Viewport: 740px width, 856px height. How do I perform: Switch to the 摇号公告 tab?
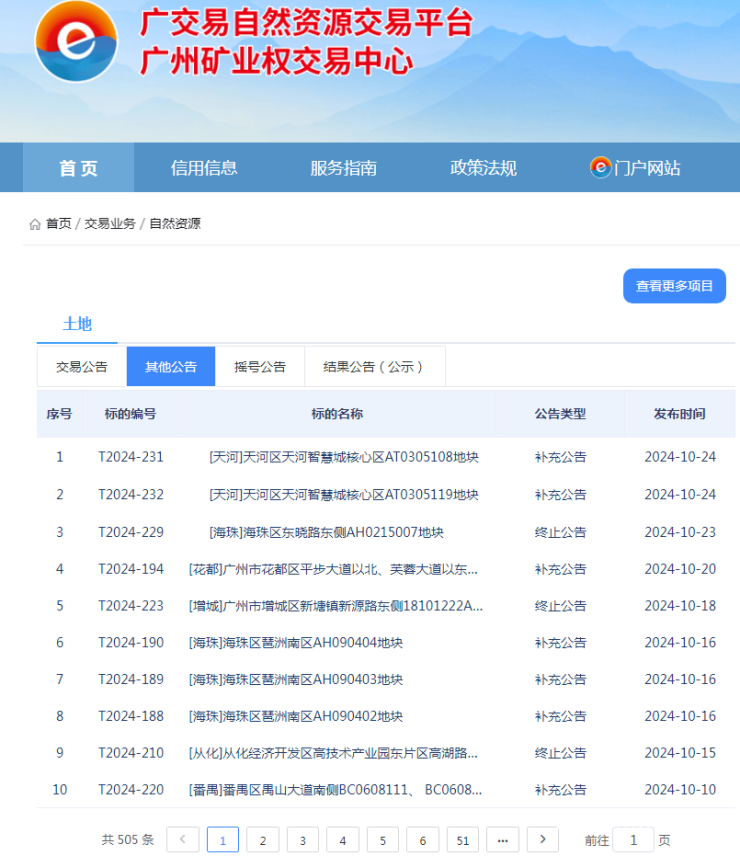click(x=260, y=367)
